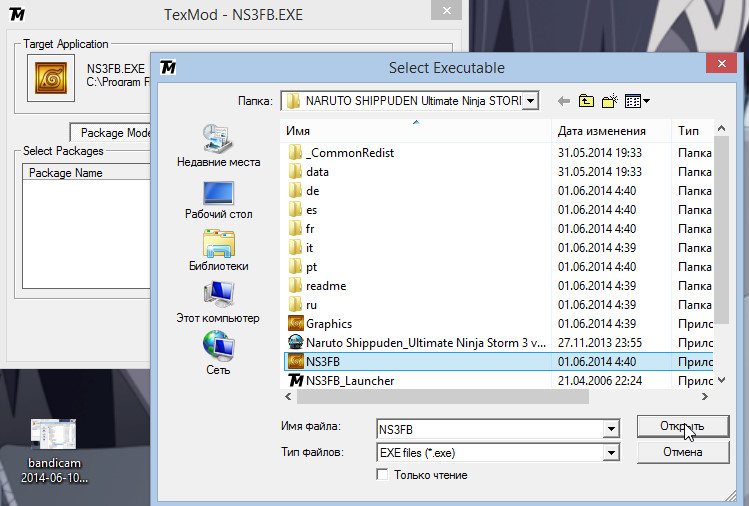Toggle Только чтение read-only checkbox
749x506 pixels.
pos(382,474)
